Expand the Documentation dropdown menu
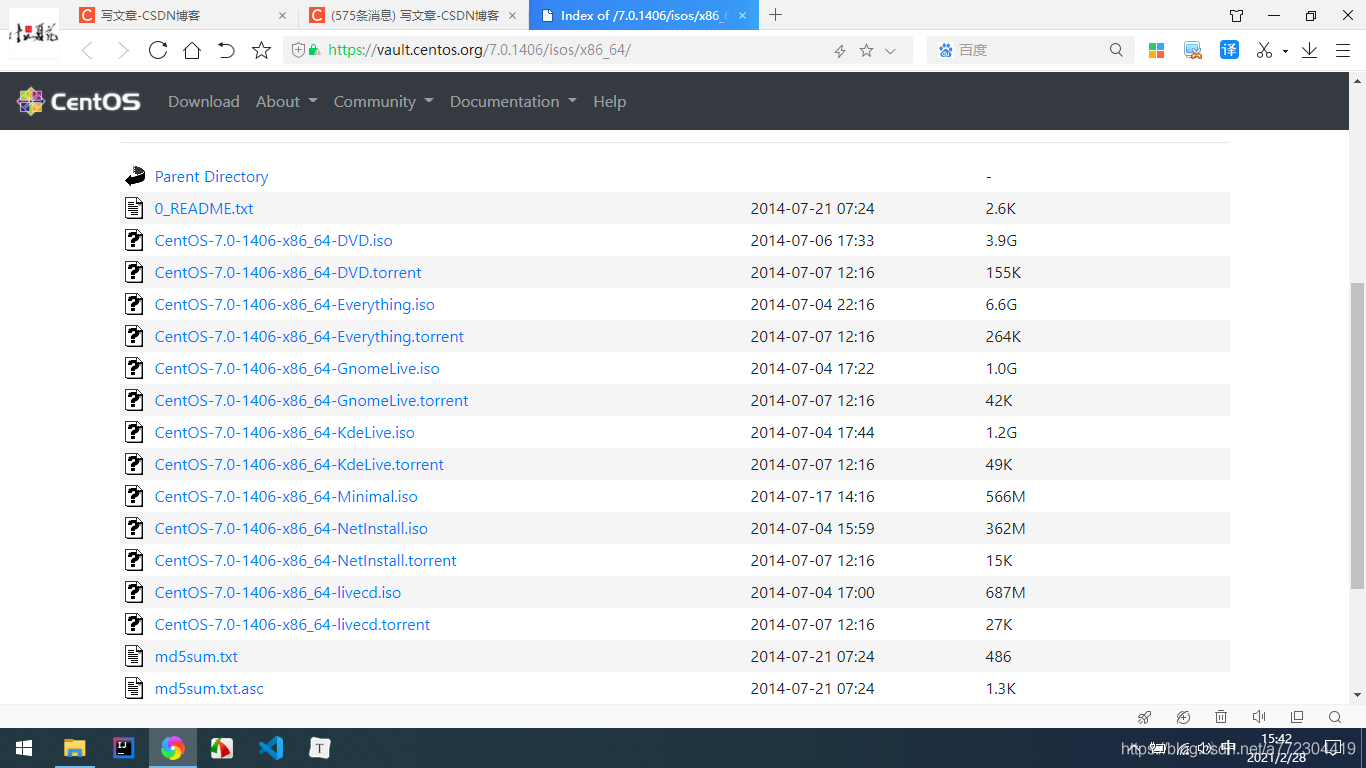Screen dimensions: 1366x768 pos(513,101)
